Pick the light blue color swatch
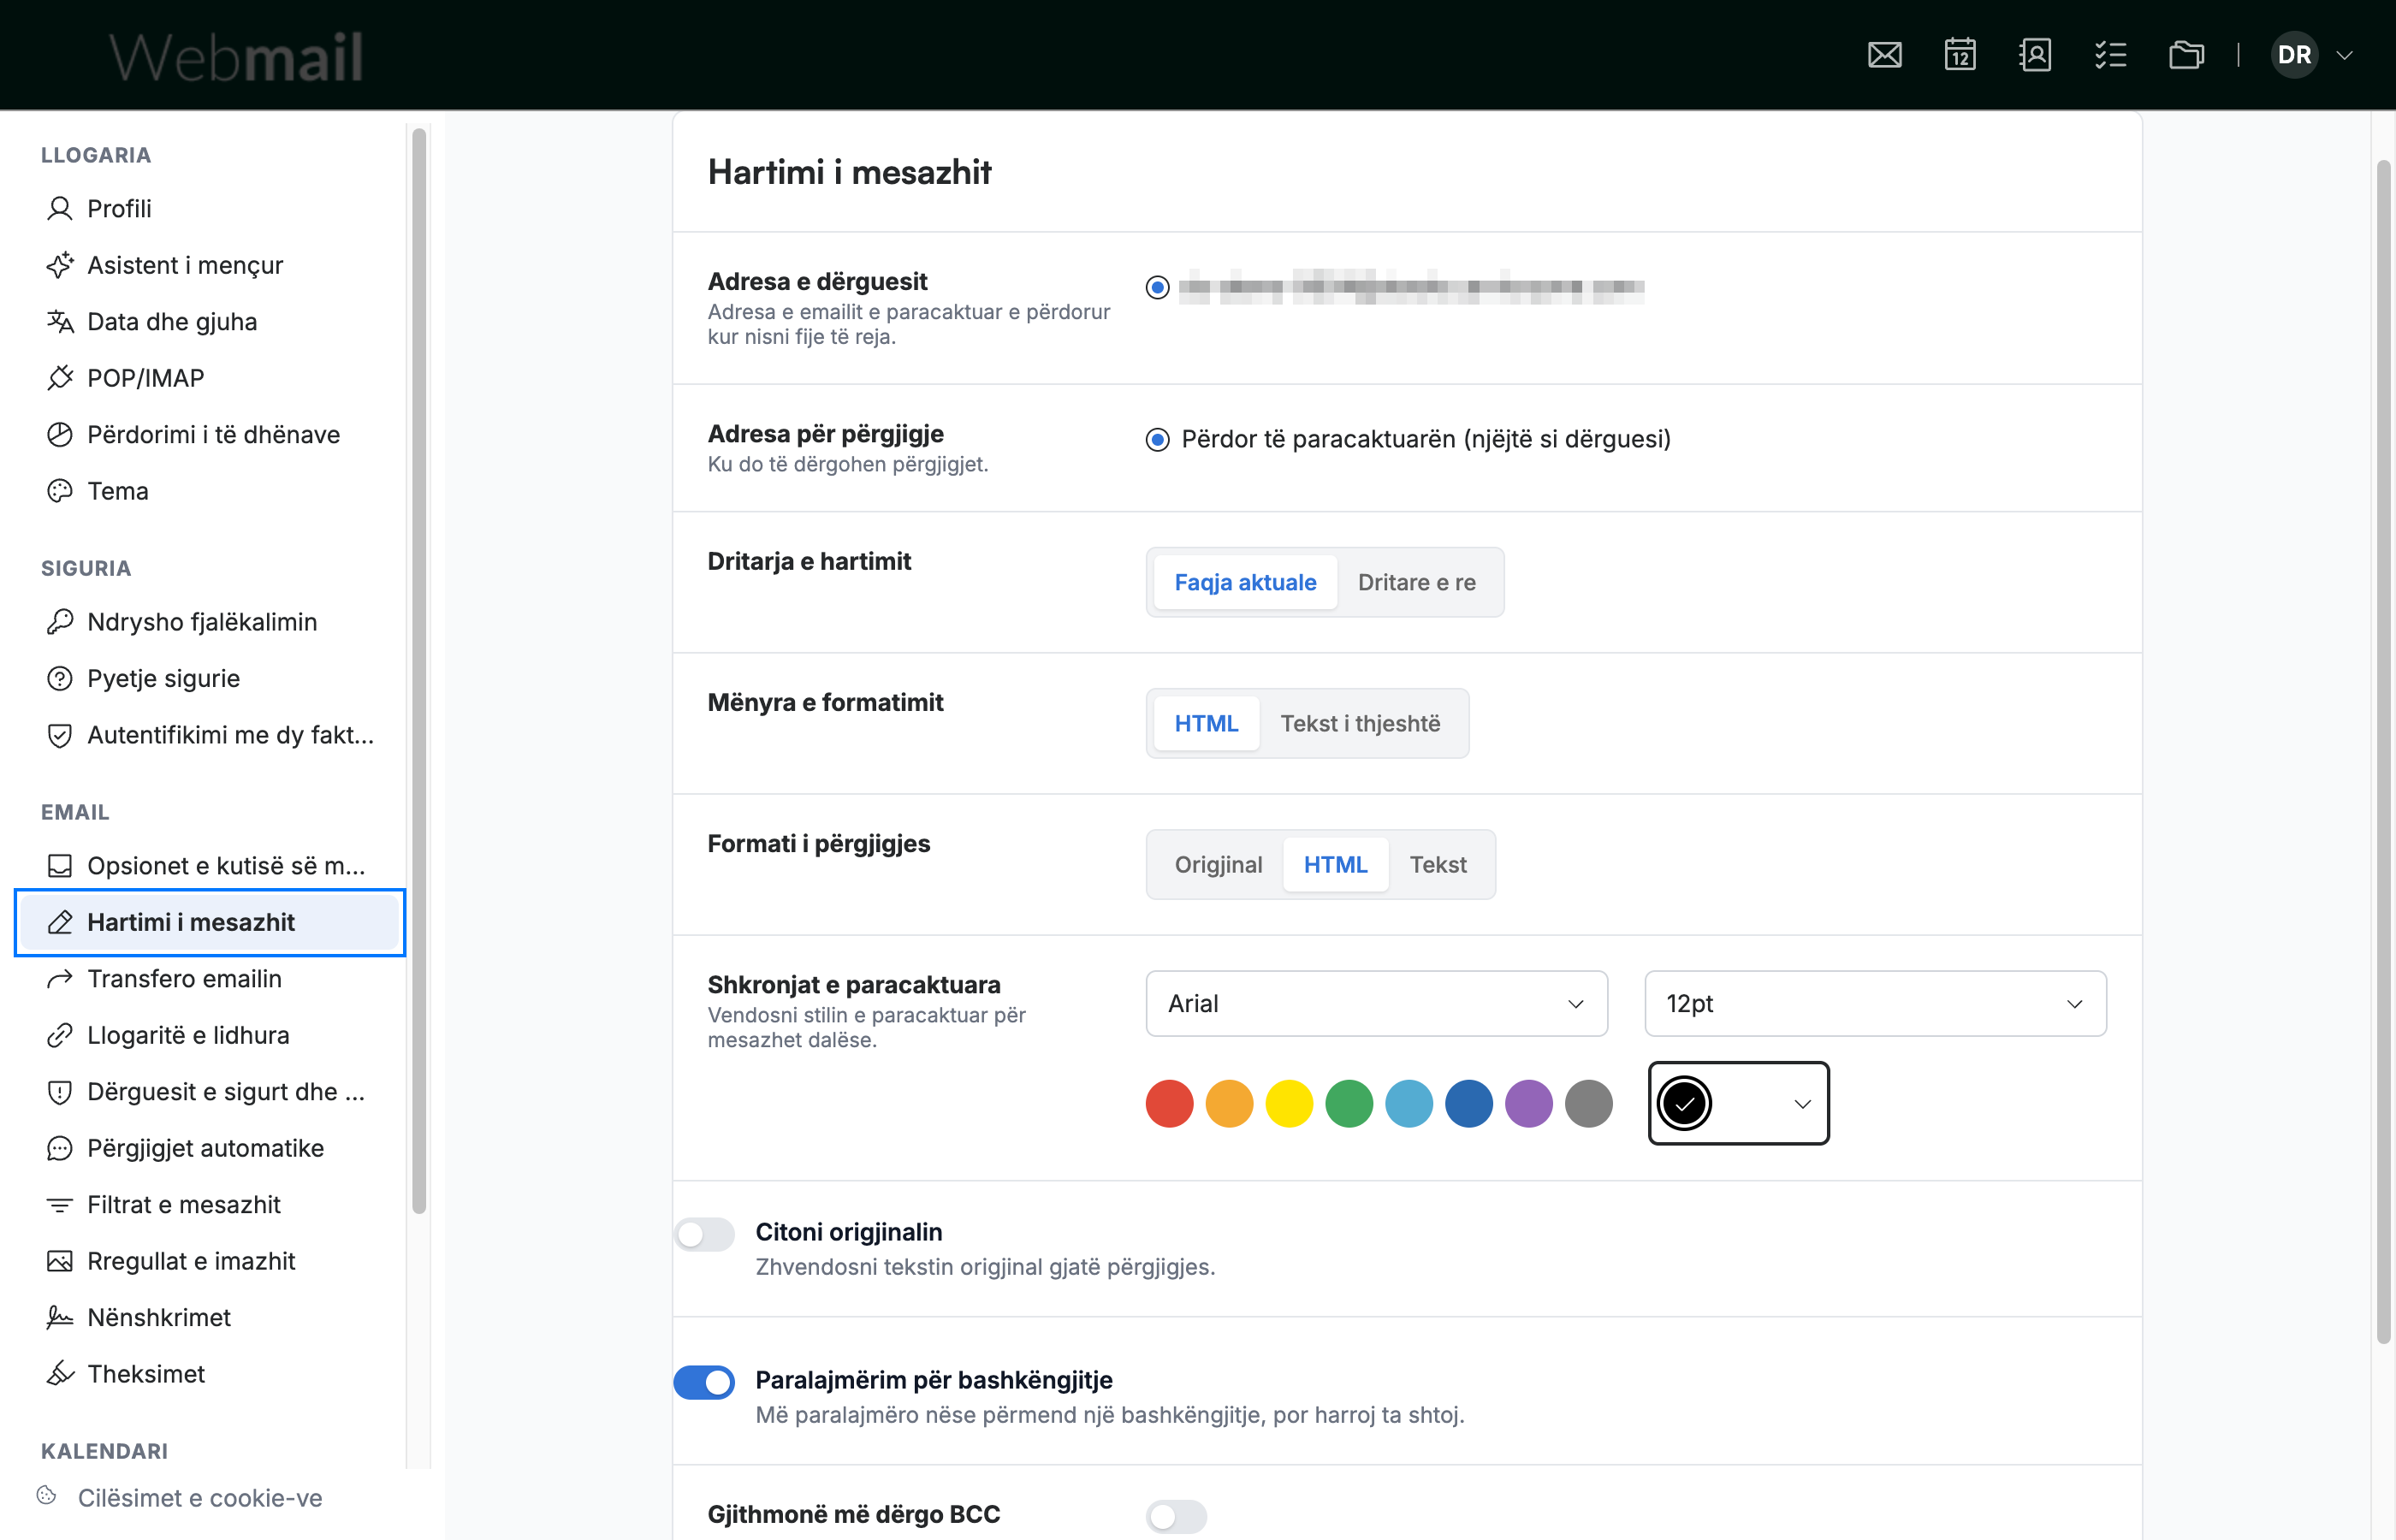Screen dimensions: 2396x1540 1409,1104
